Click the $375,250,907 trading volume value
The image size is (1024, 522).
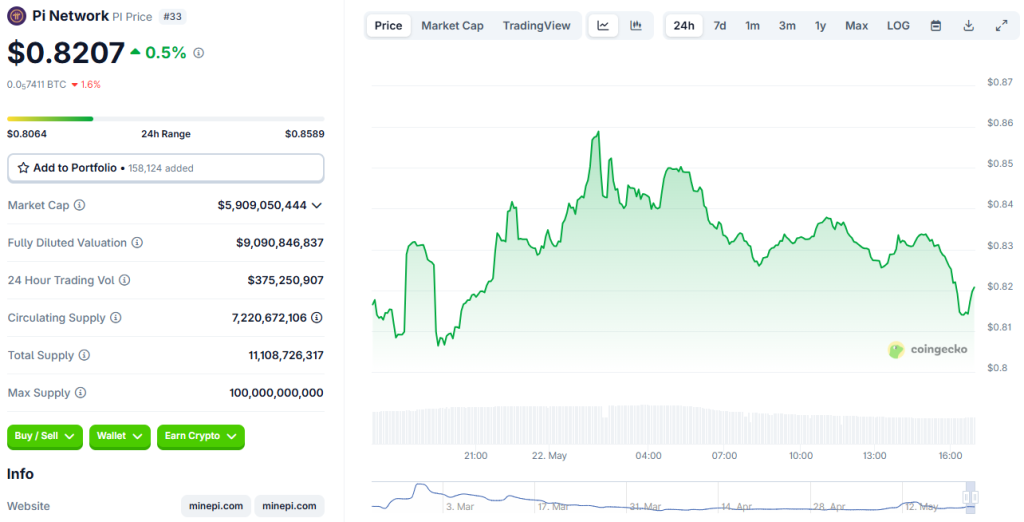285,280
